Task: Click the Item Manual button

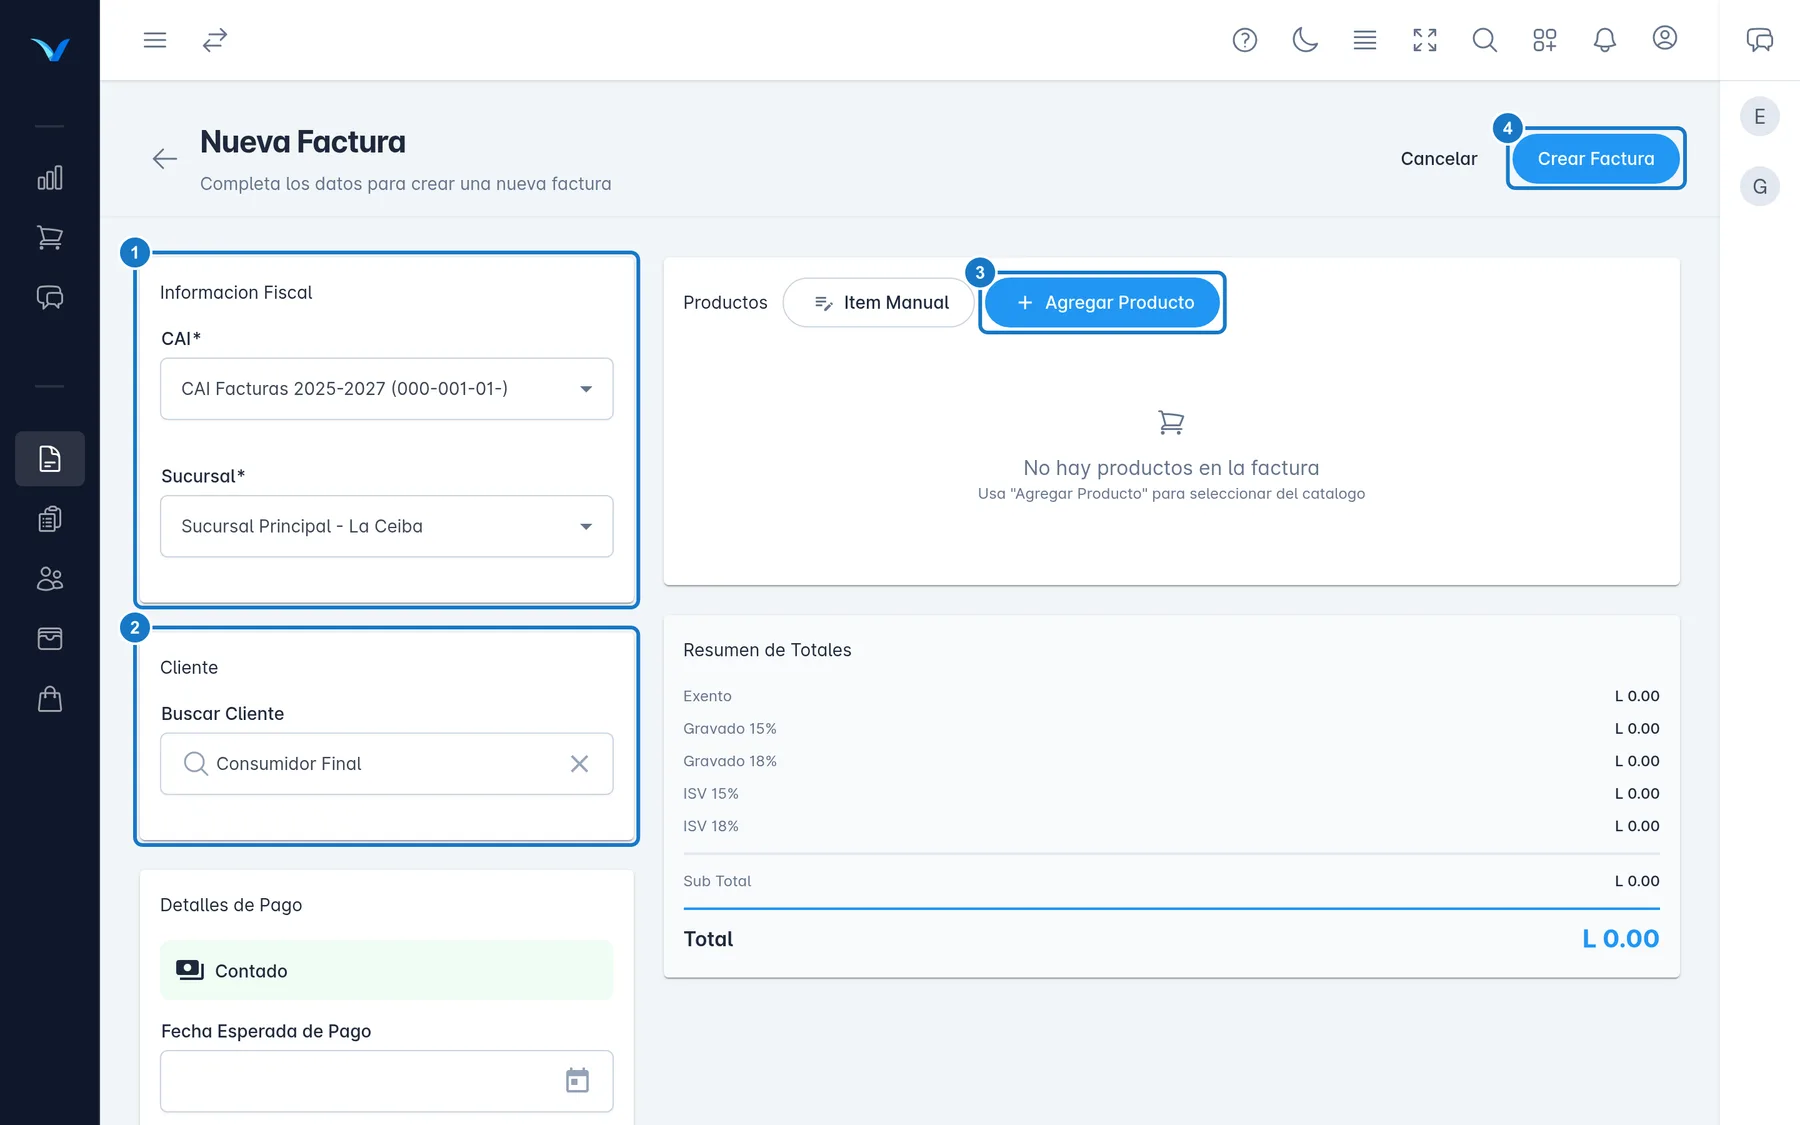Action: [879, 303]
